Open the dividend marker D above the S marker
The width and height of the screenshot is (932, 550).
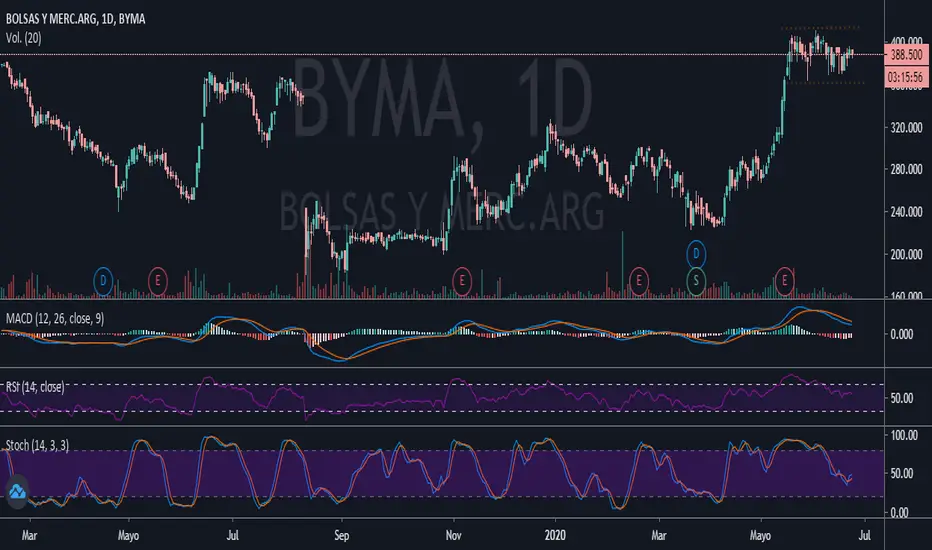696,254
